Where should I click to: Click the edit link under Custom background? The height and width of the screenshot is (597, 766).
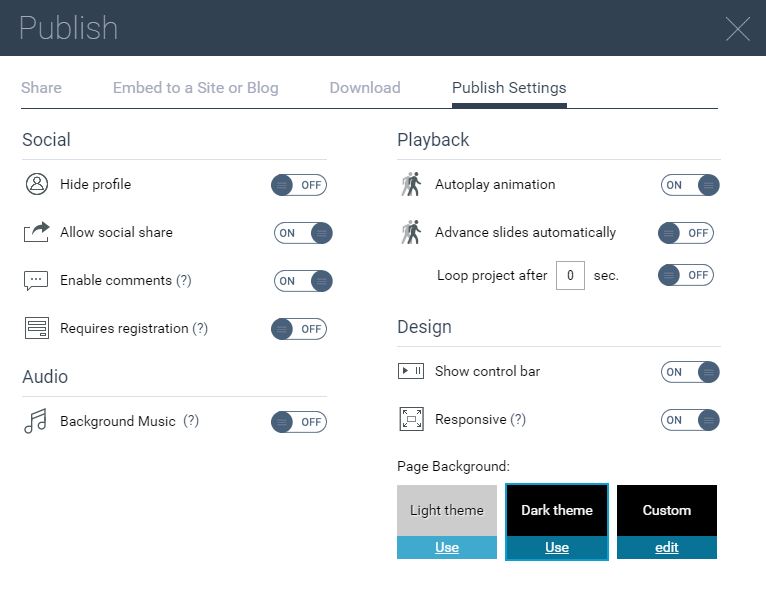[x=667, y=547]
